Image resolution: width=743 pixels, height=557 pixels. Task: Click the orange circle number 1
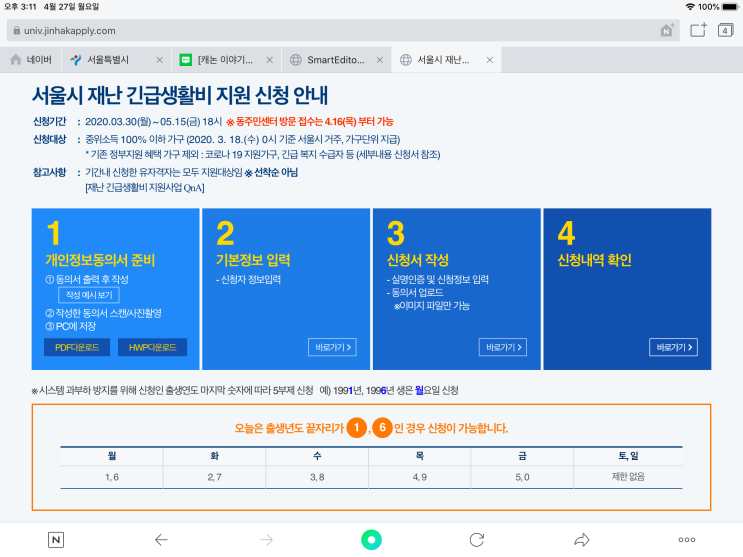pyautogui.click(x=356, y=428)
